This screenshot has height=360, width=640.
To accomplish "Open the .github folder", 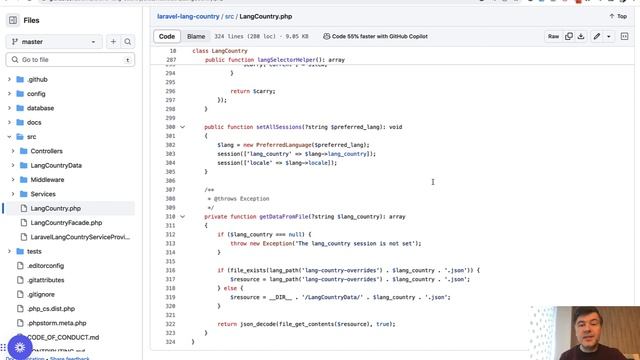I will coord(37,80).
